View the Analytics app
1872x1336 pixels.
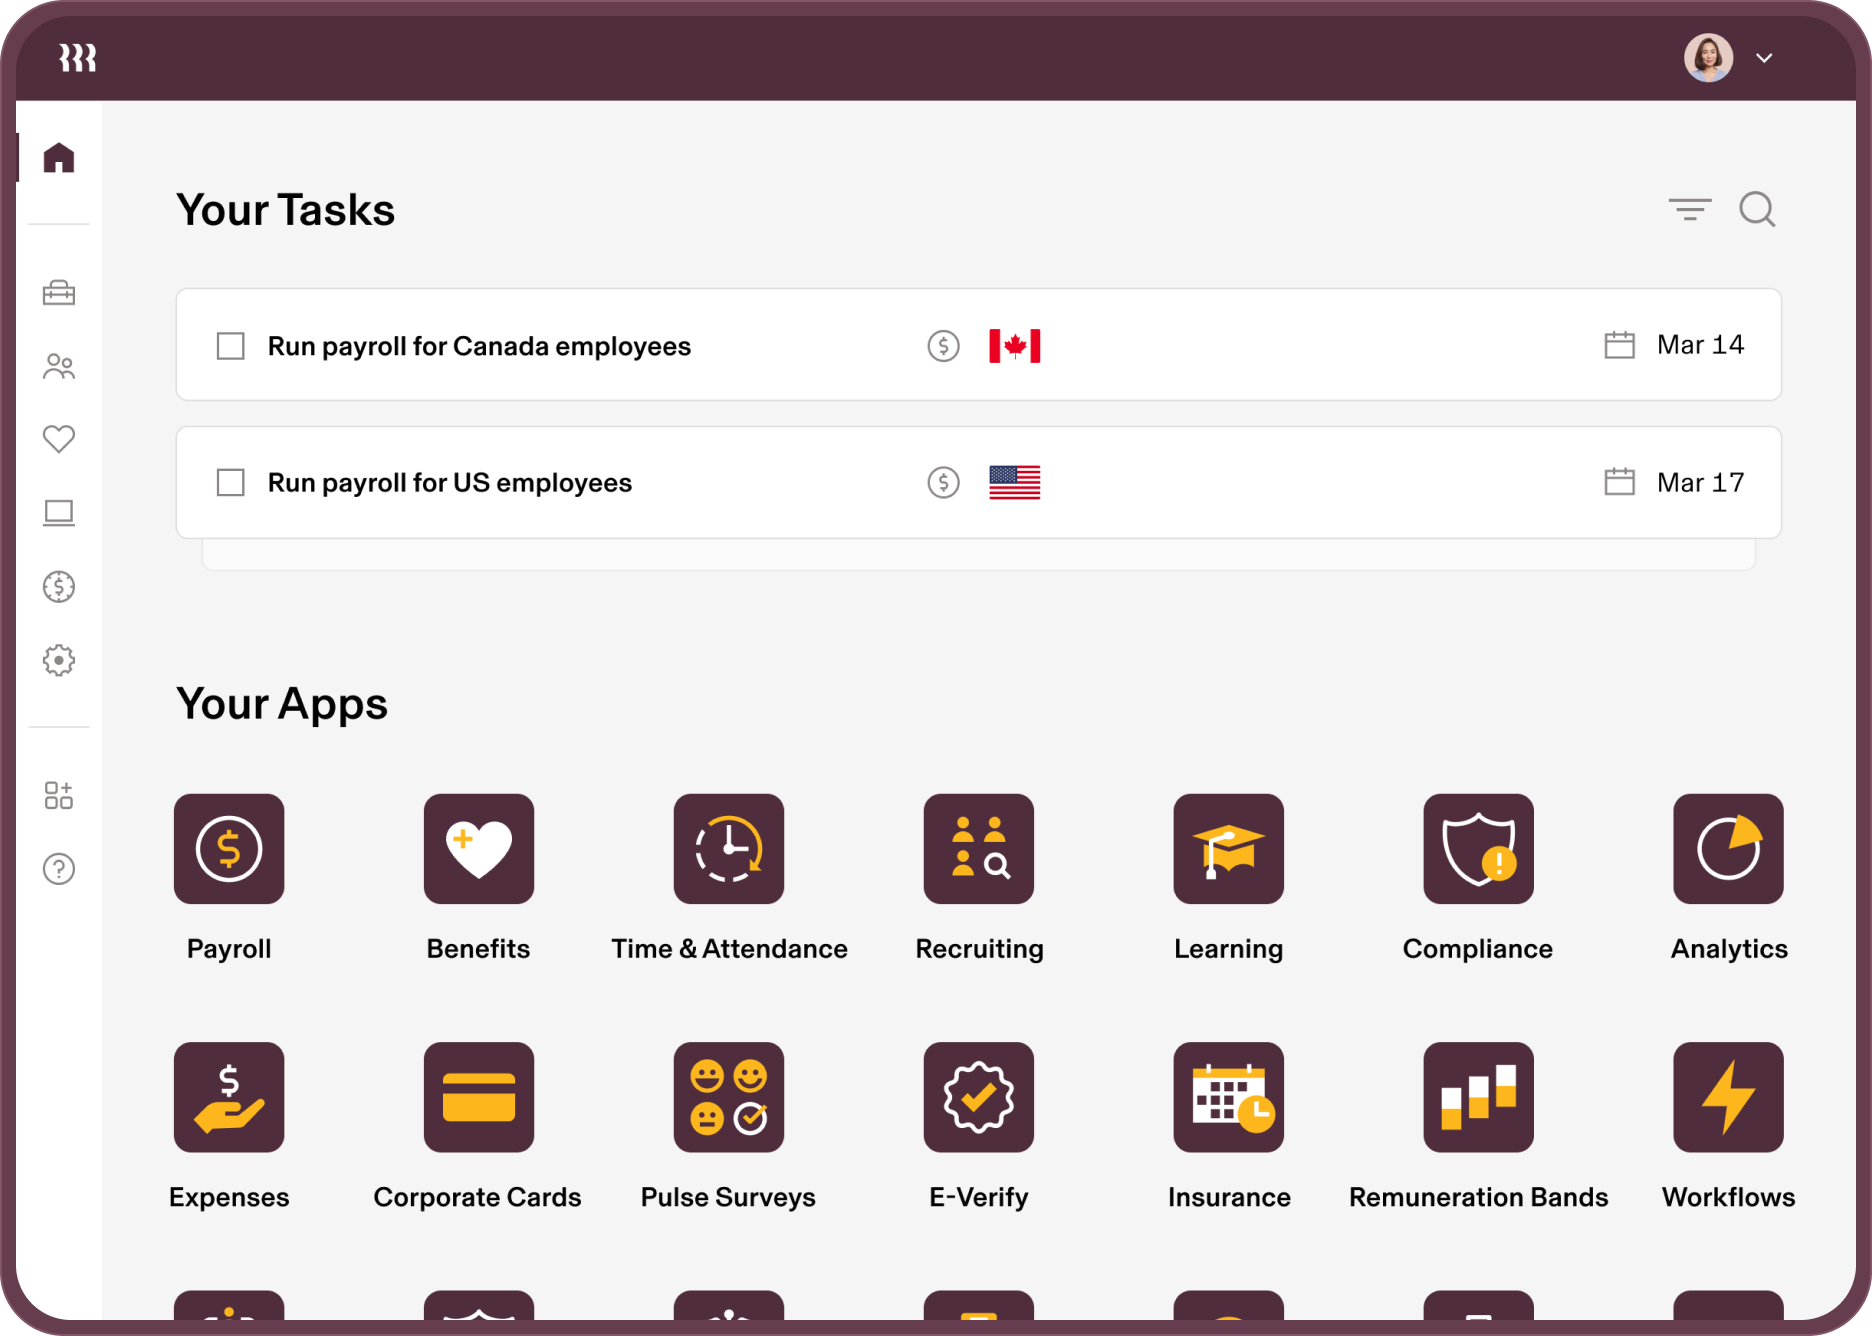click(x=1727, y=849)
